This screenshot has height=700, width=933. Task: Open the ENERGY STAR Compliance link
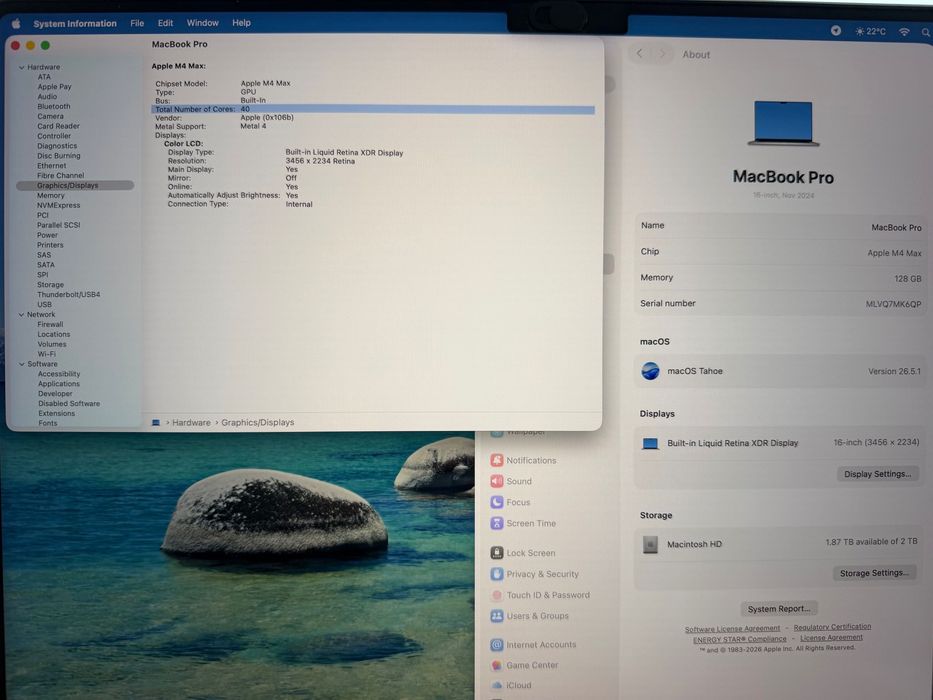tap(740, 639)
